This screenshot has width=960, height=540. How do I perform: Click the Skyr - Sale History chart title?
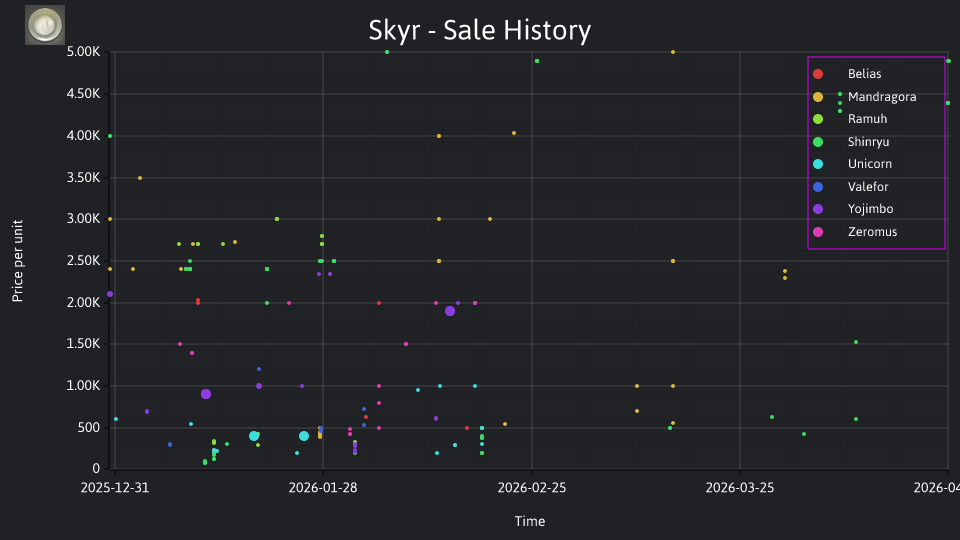(479, 30)
